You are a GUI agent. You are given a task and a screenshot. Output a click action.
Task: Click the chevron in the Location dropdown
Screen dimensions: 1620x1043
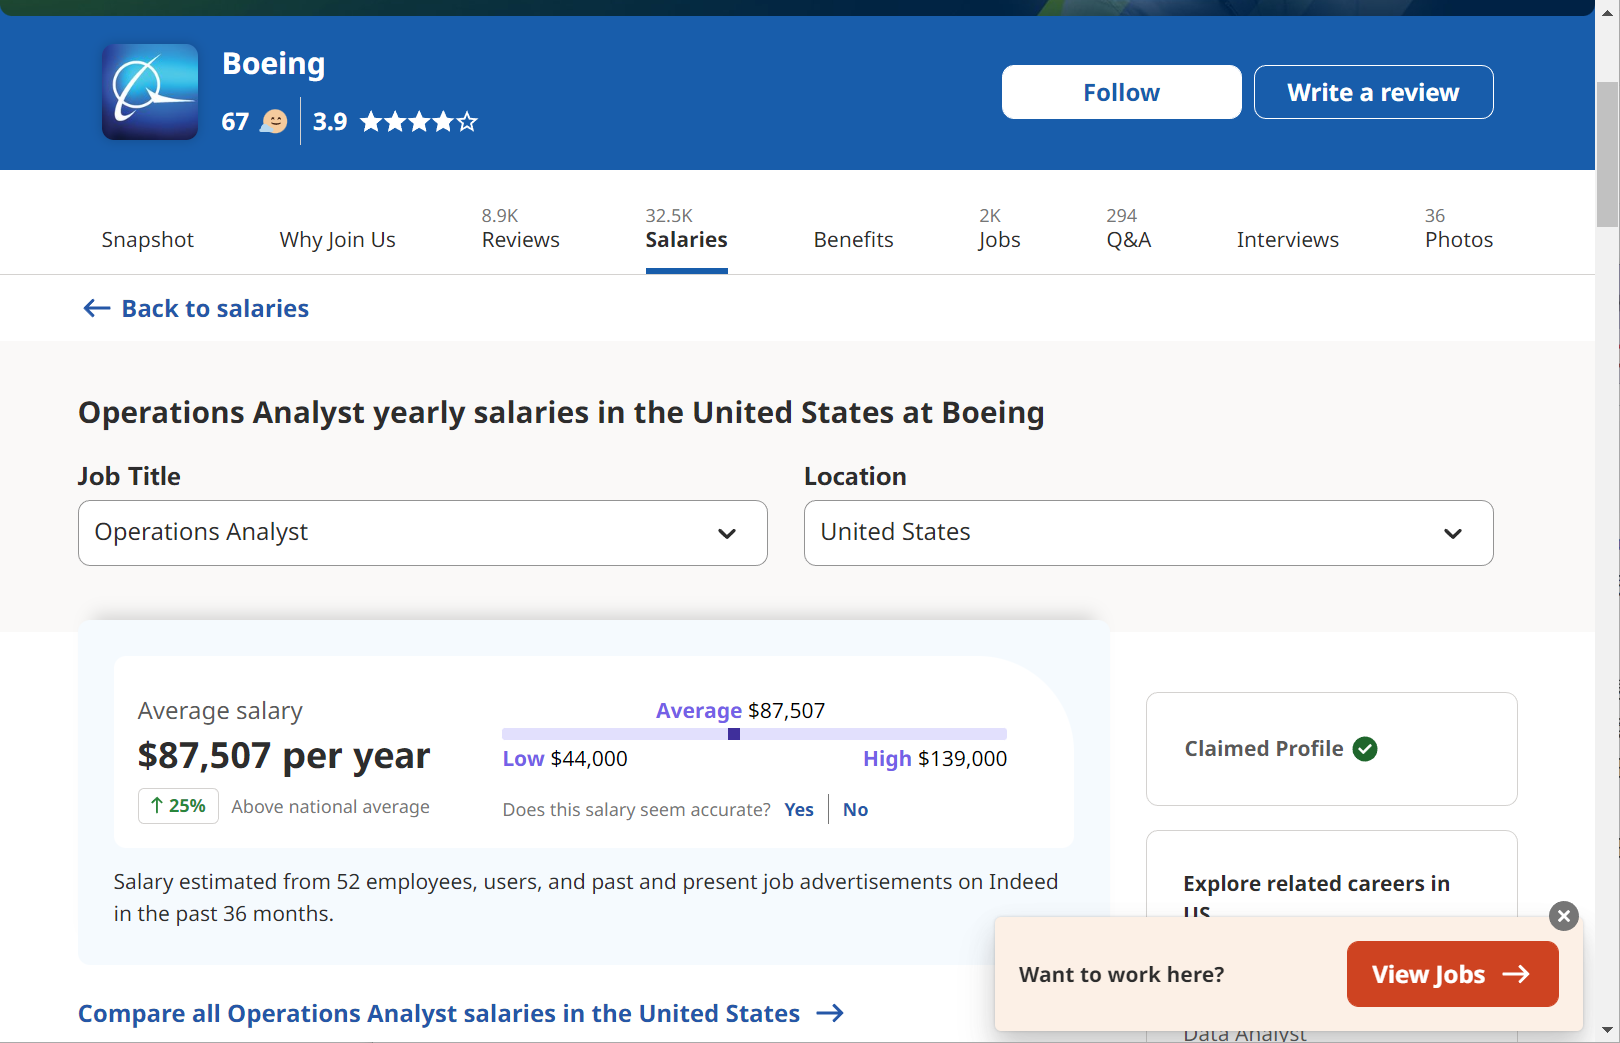coord(1453,534)
